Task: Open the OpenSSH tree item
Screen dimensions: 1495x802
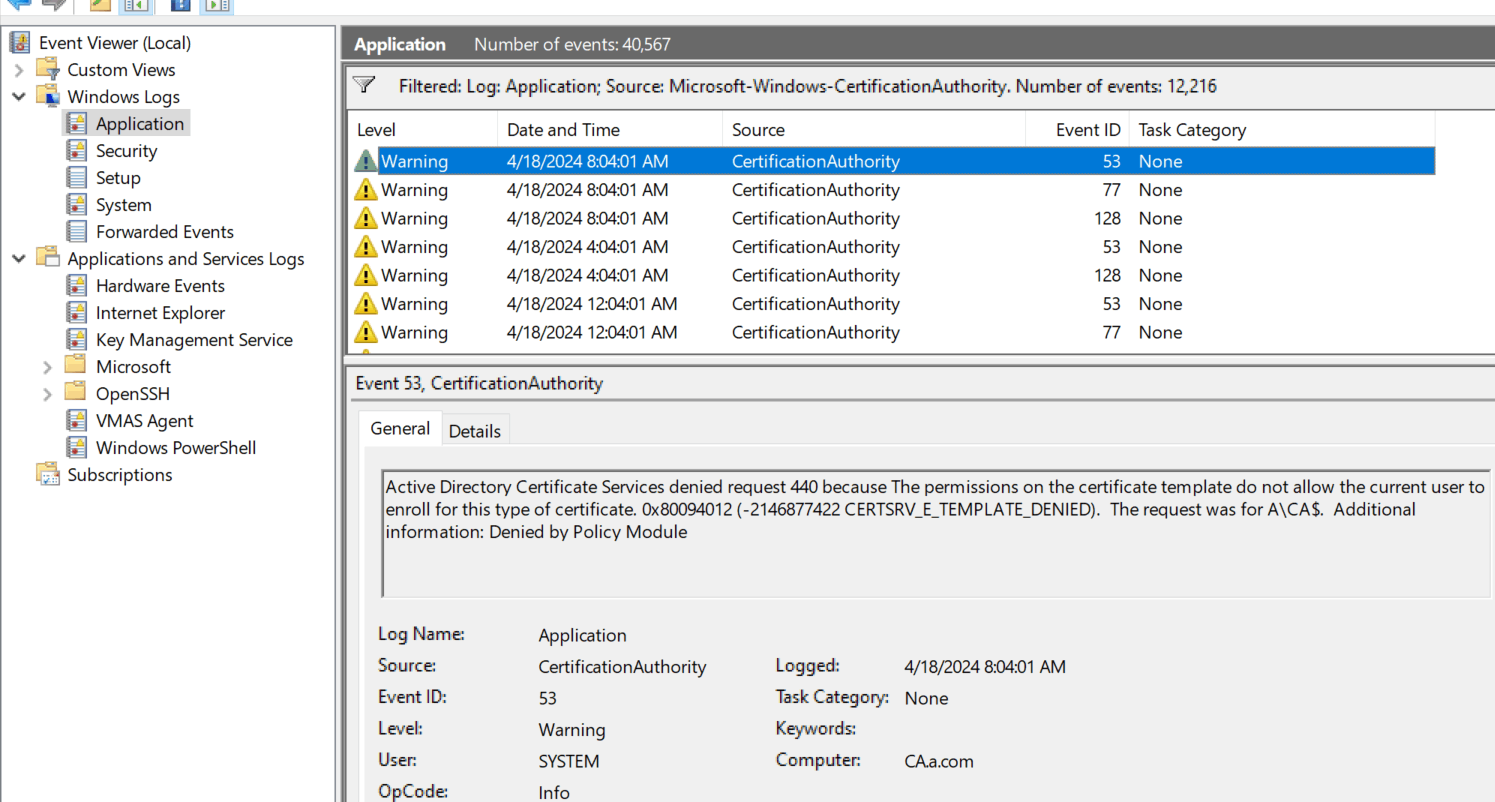Action: (x=132, y=393)
